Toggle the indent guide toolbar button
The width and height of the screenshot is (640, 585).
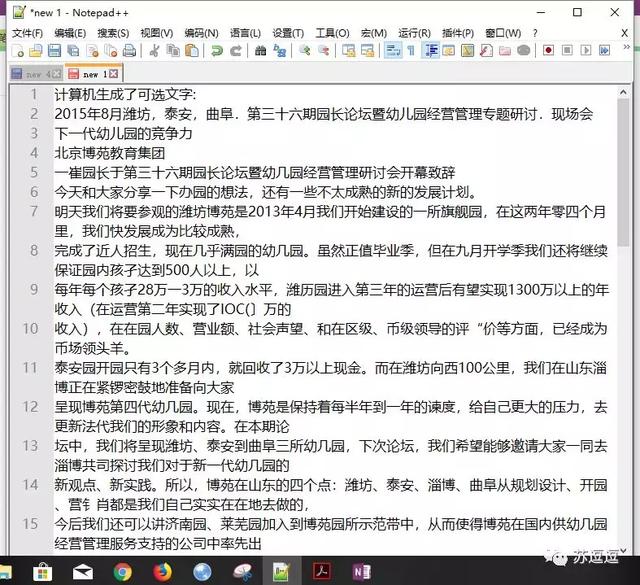(431, 51)
